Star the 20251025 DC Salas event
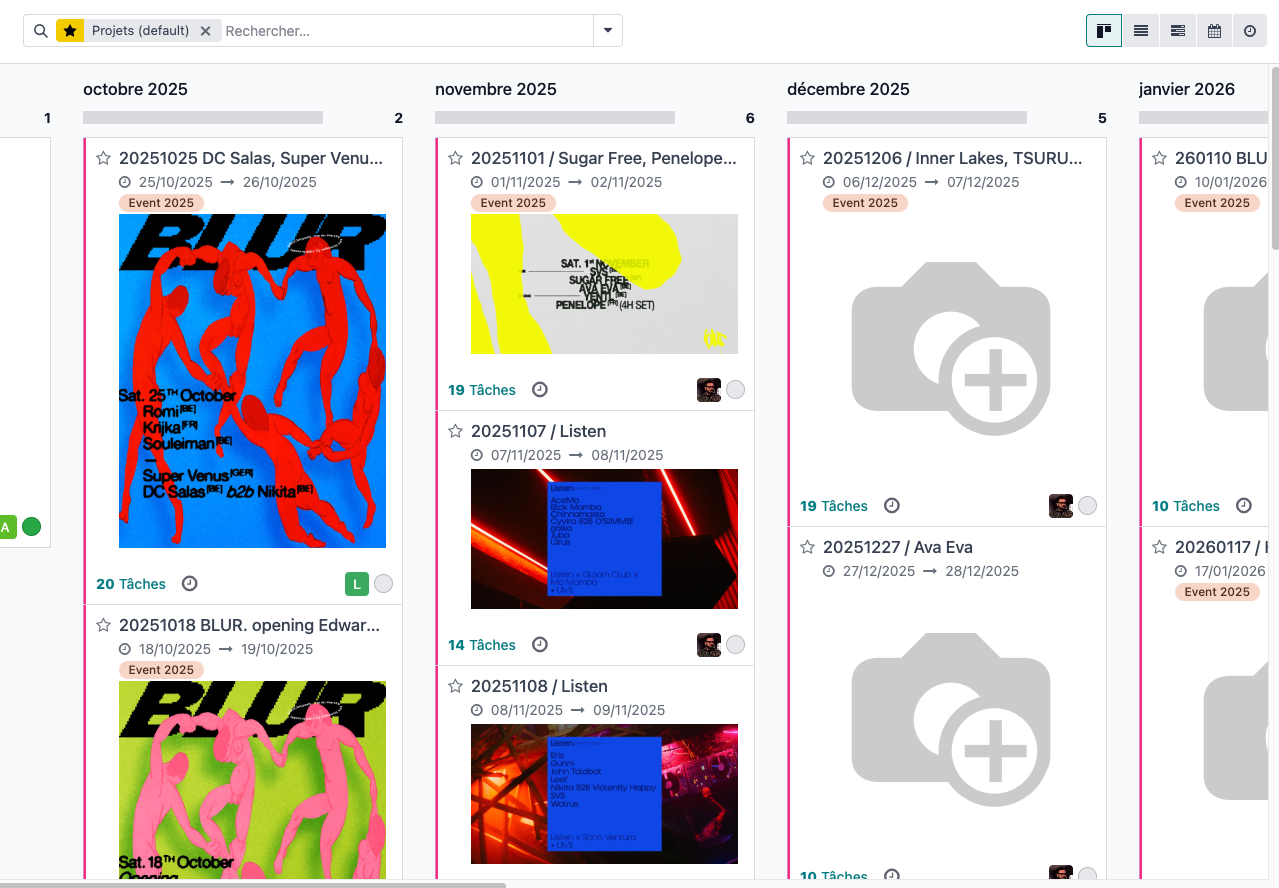The height and width of the screenshot is (888, 1279). (103, 157)
